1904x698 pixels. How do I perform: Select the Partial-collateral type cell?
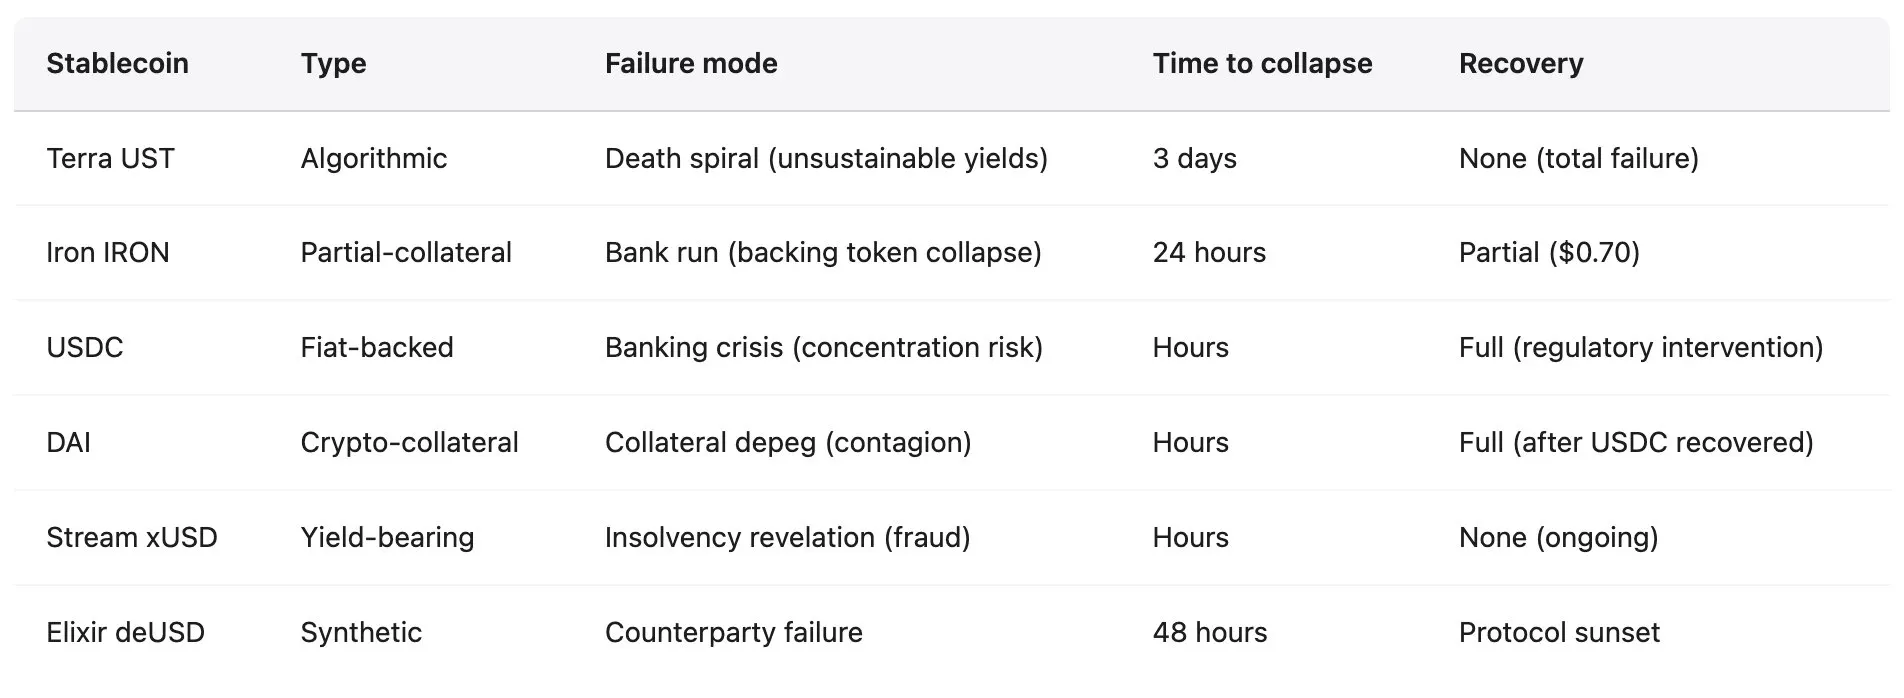point(405,252)
